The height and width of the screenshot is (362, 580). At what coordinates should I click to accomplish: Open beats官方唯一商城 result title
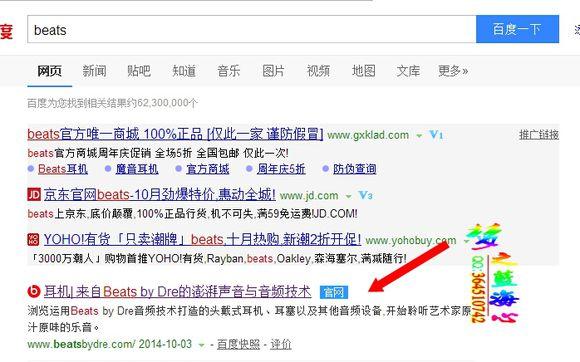click(175, 134)
